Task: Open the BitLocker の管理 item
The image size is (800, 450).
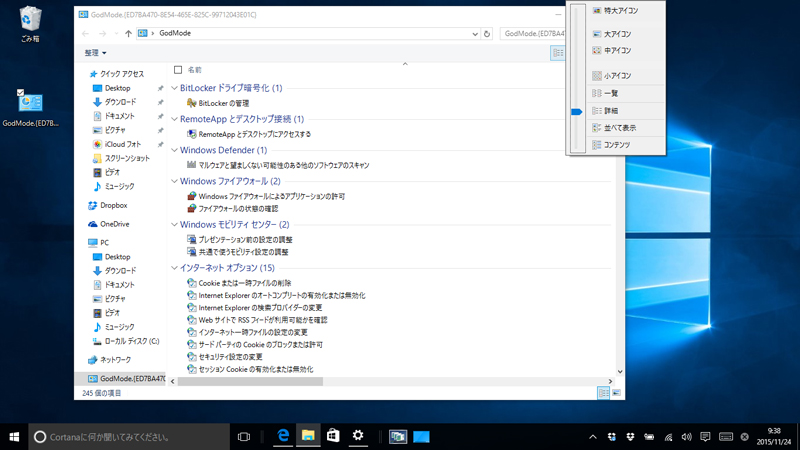Action: coord(223,103)
